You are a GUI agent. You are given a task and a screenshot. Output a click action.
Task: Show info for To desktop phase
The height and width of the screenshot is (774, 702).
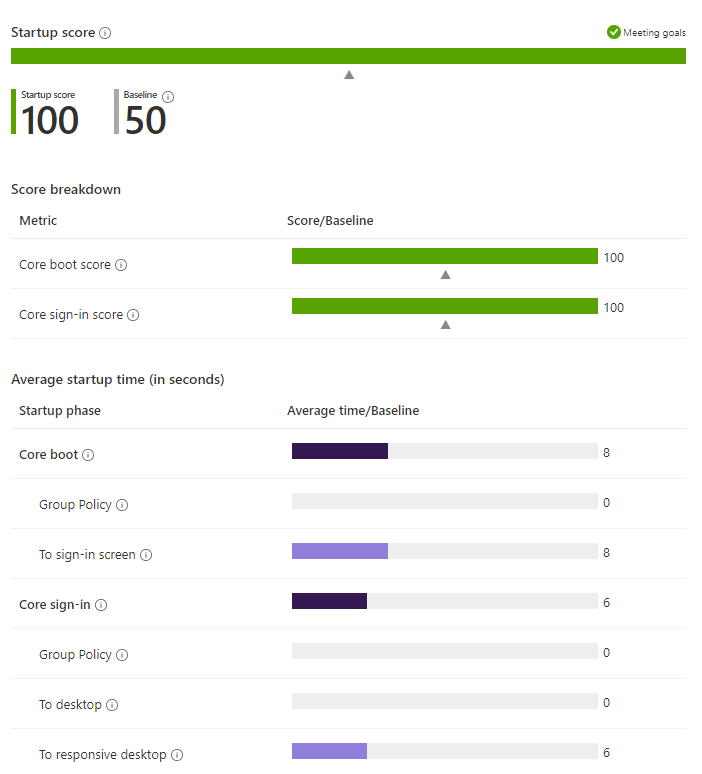[x=112, y=705]
